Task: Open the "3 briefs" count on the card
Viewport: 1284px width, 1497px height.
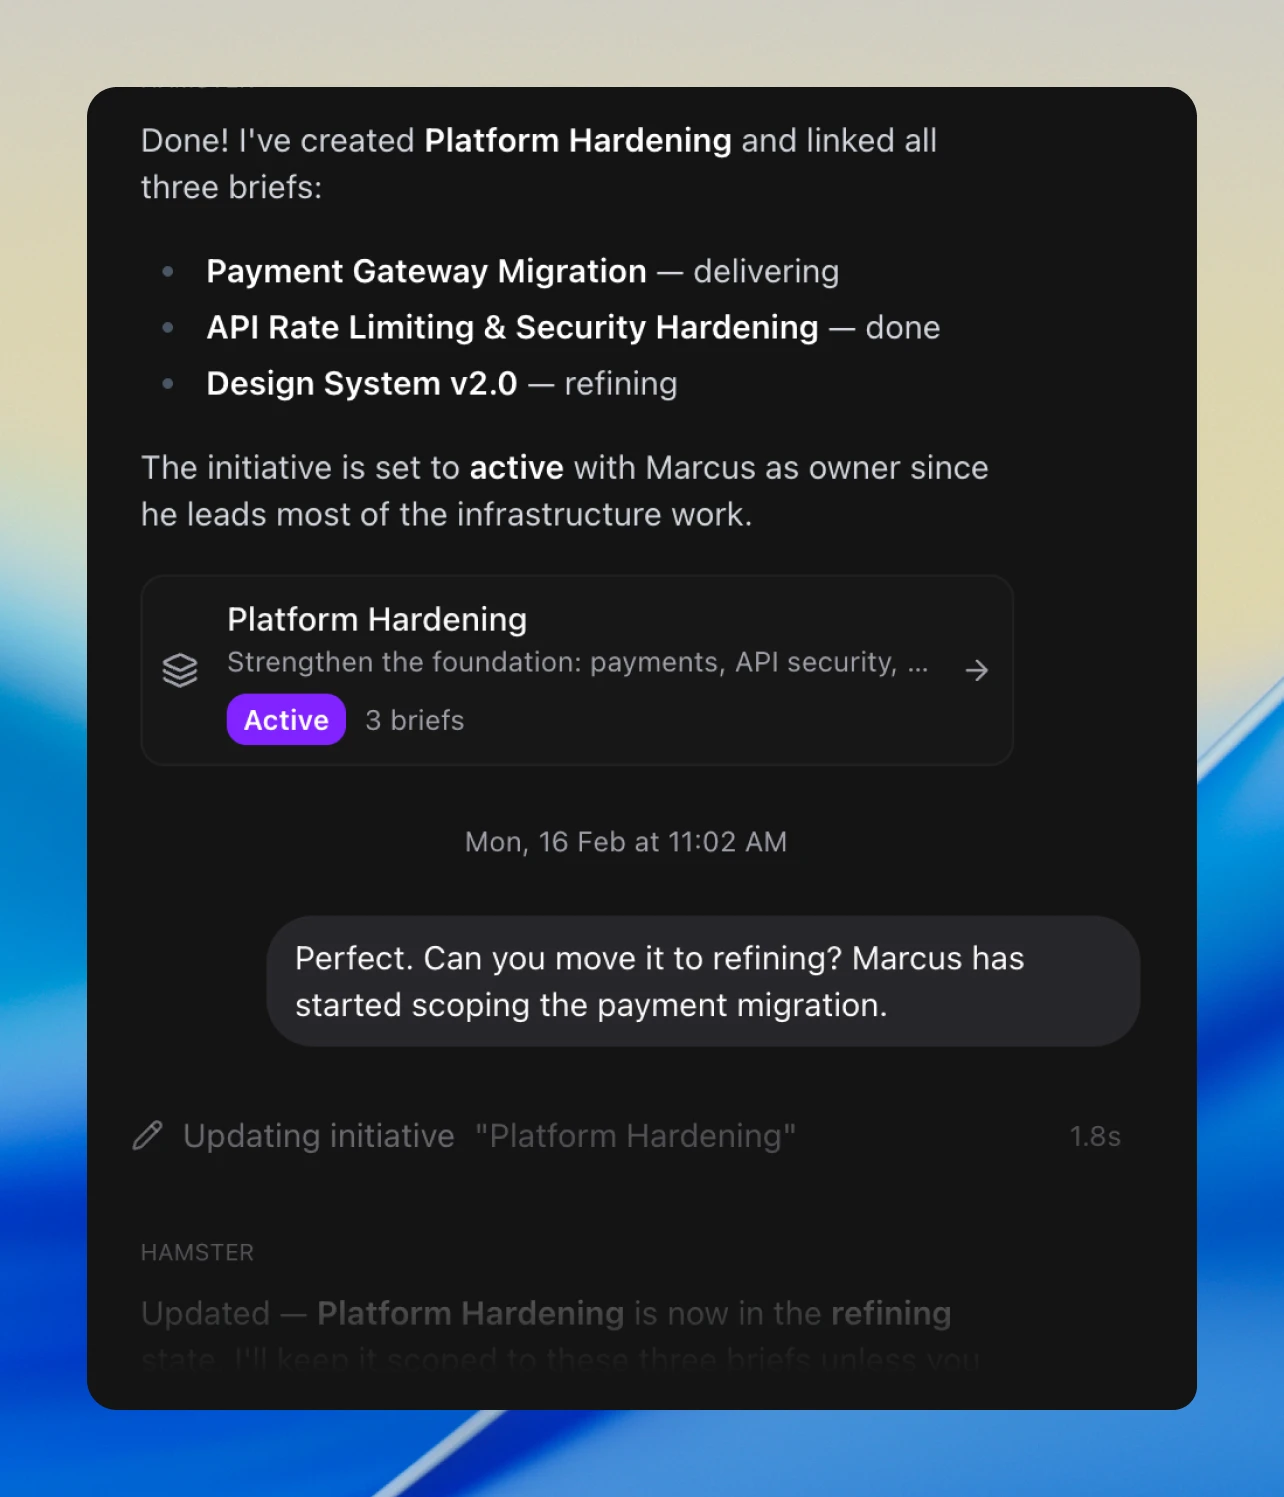Action: [415, 721]
